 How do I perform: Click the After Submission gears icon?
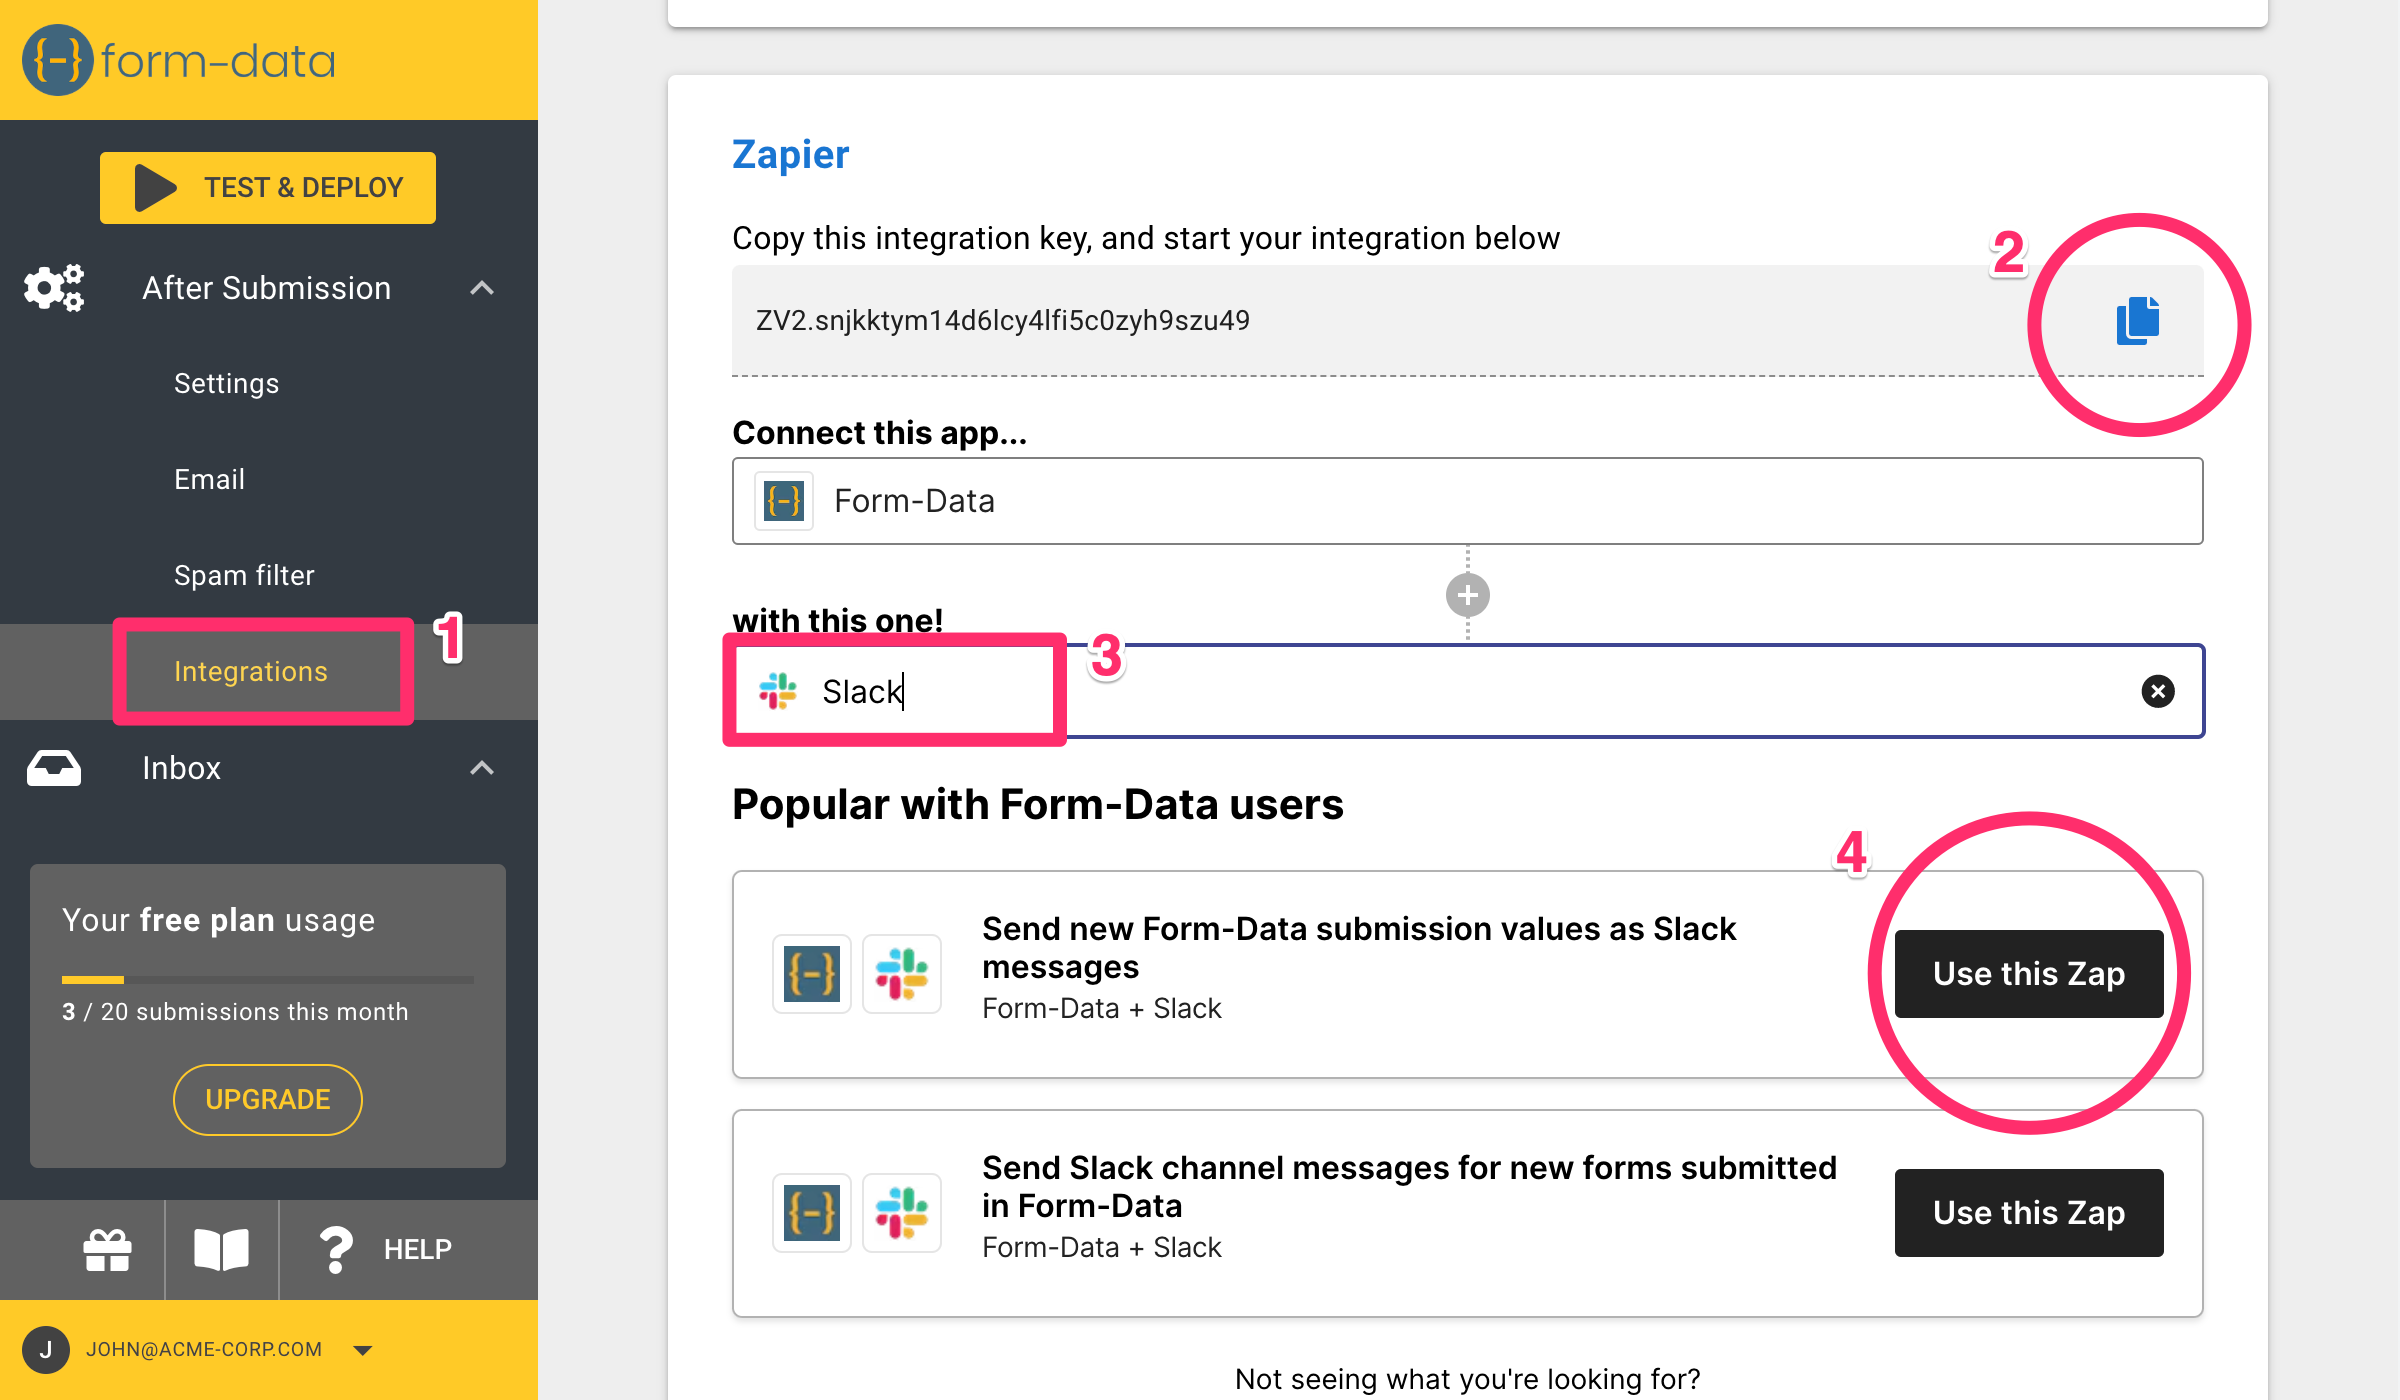[x=54, y=288]
